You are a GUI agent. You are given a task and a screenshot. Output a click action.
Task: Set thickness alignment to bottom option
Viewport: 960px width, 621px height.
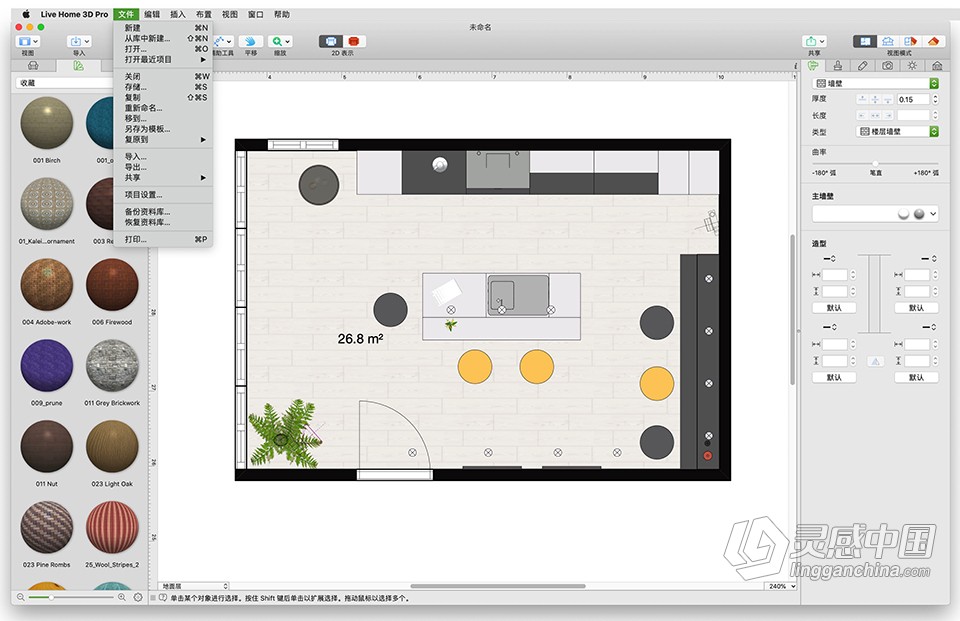pyautogui.click(x=888, y=99)
